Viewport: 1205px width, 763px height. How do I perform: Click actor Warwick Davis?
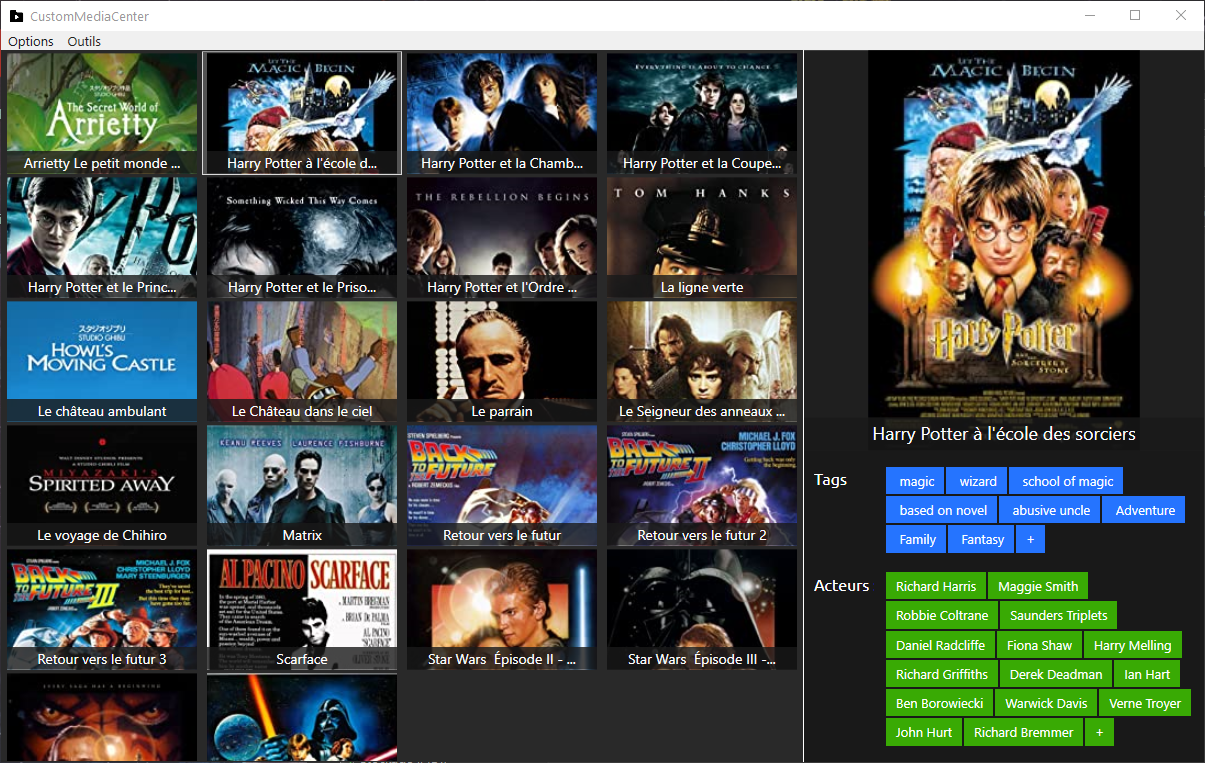pyautogui.click(x=1046, y=703)
